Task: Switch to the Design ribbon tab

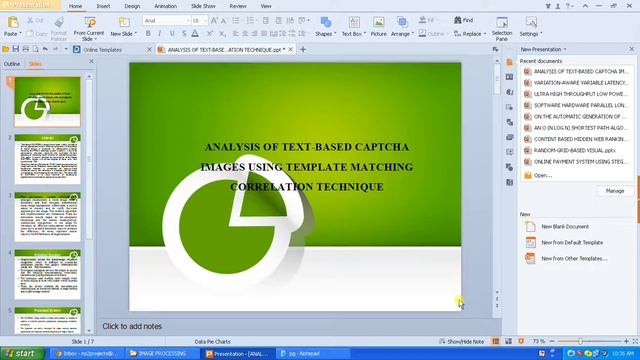Action: tap(132, 6)
